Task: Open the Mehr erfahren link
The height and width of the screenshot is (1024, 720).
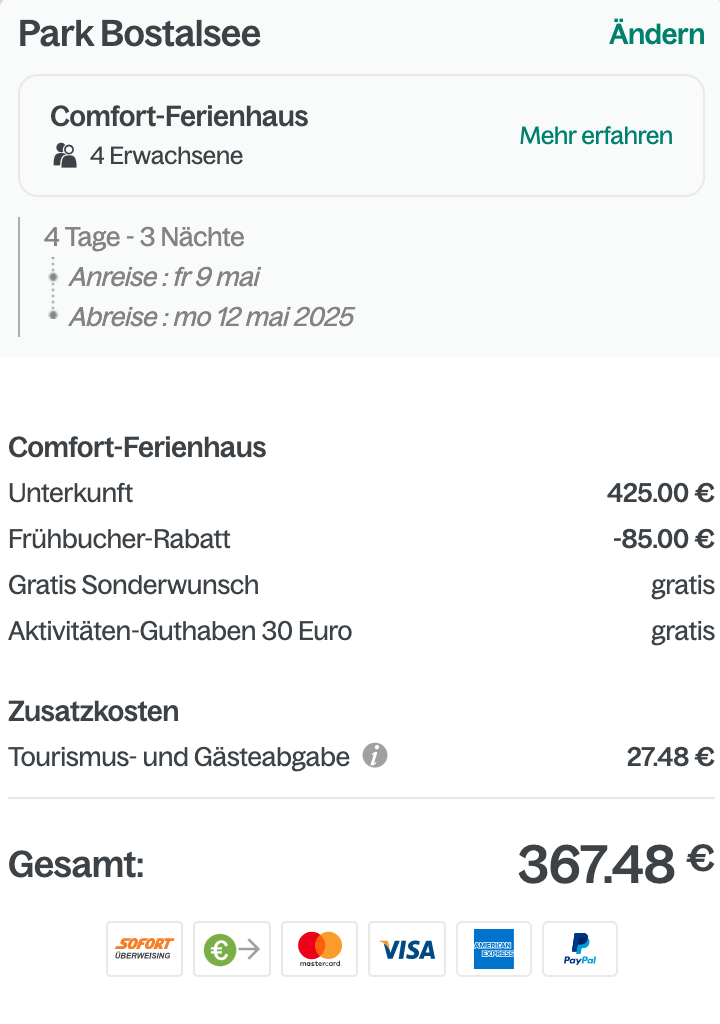Action: click(596, 136)
